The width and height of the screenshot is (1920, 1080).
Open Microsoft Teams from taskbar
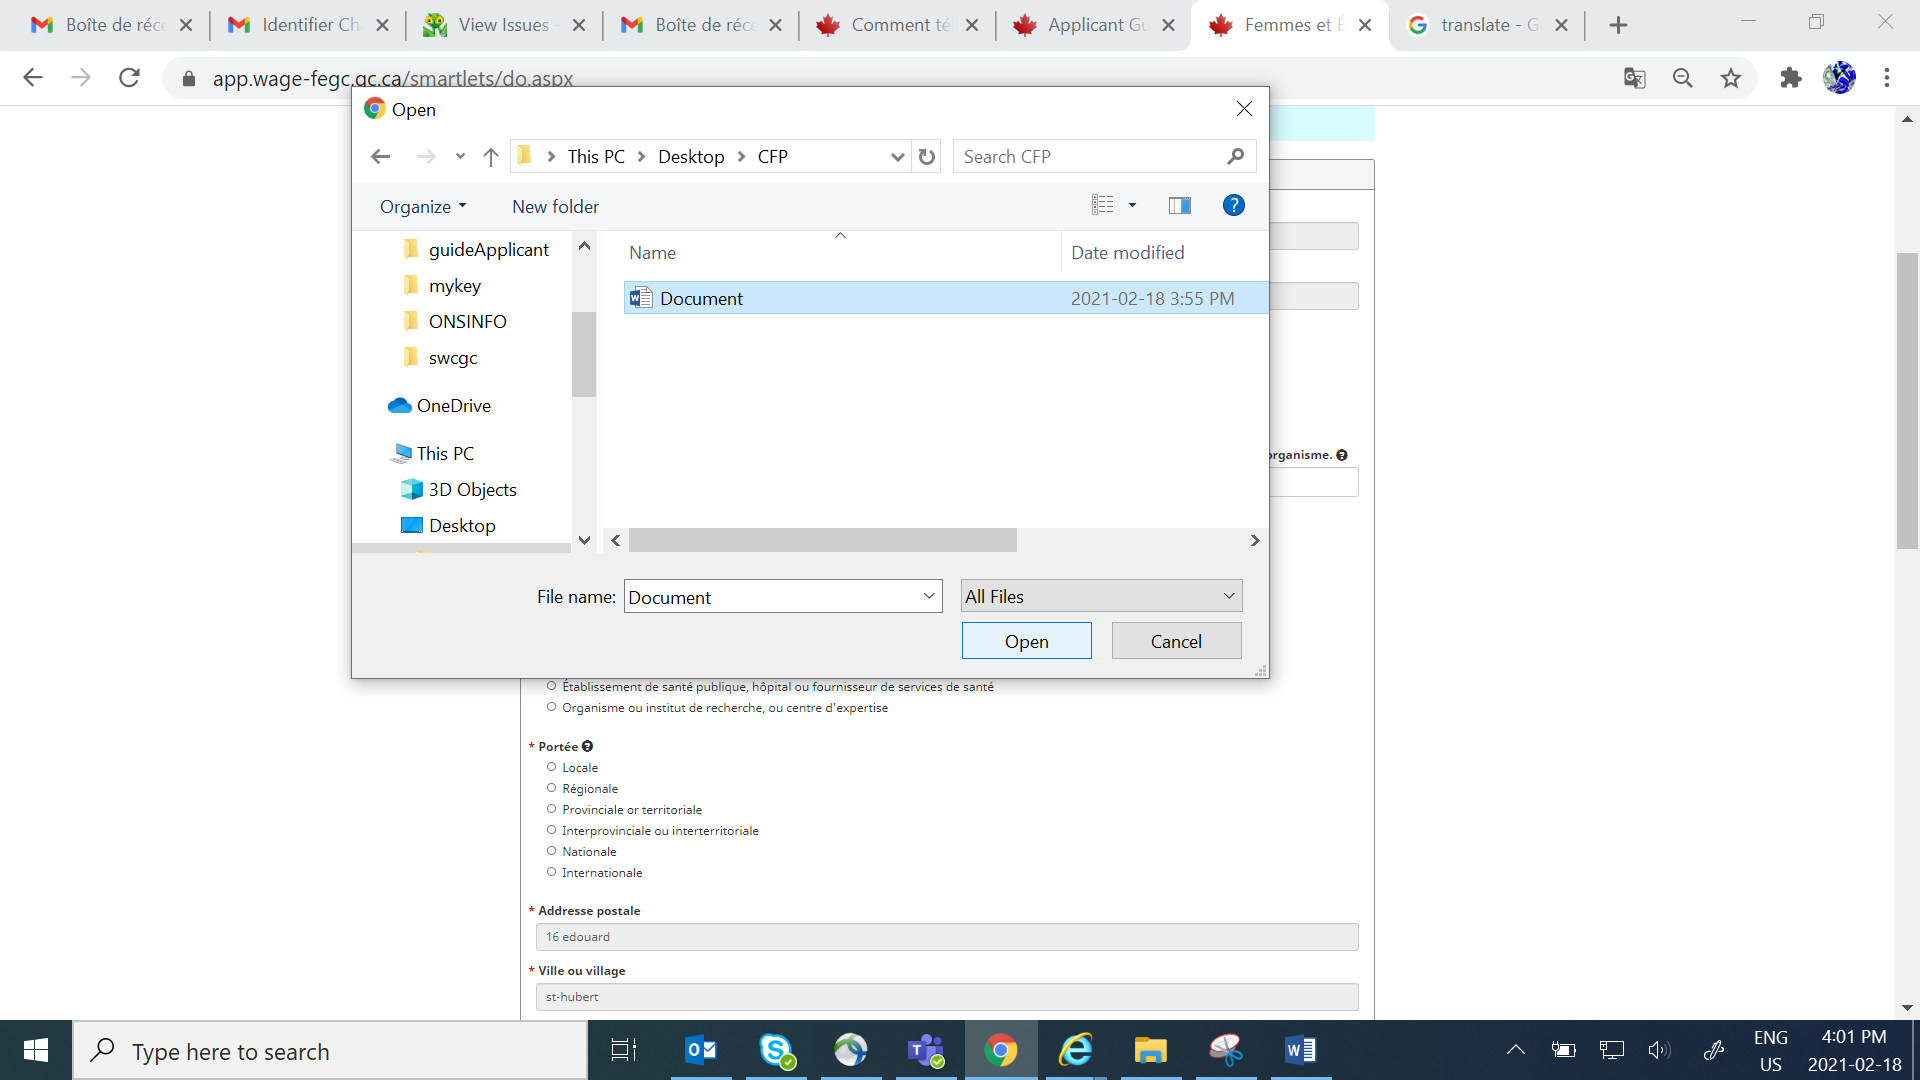point(925,1050)
